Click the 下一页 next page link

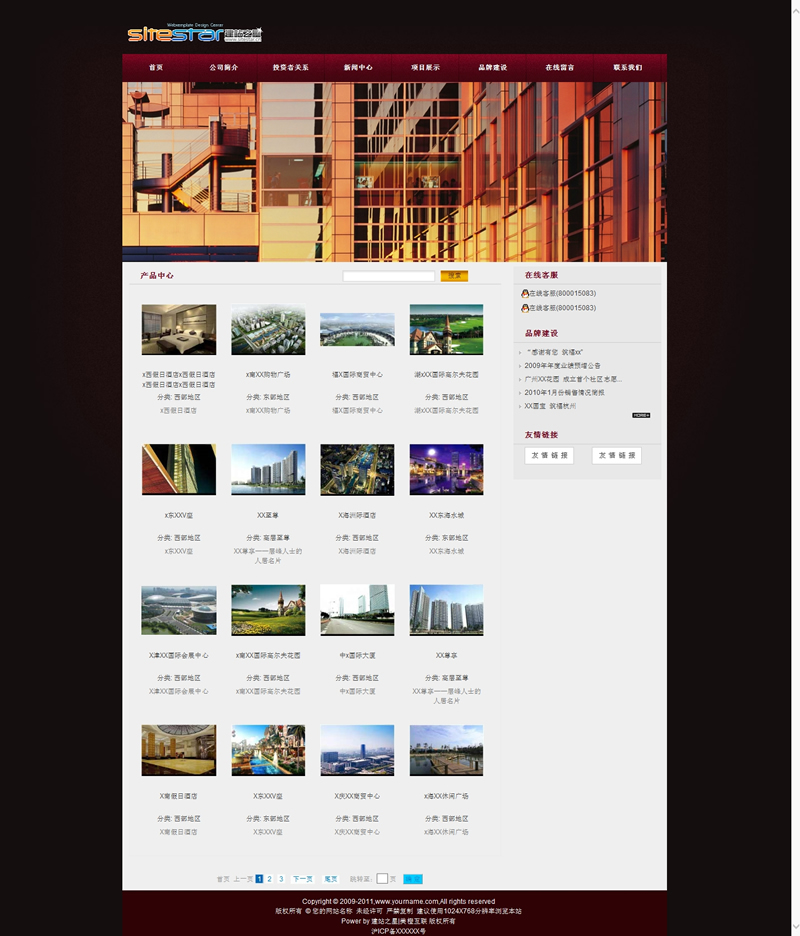click(302, 879)
